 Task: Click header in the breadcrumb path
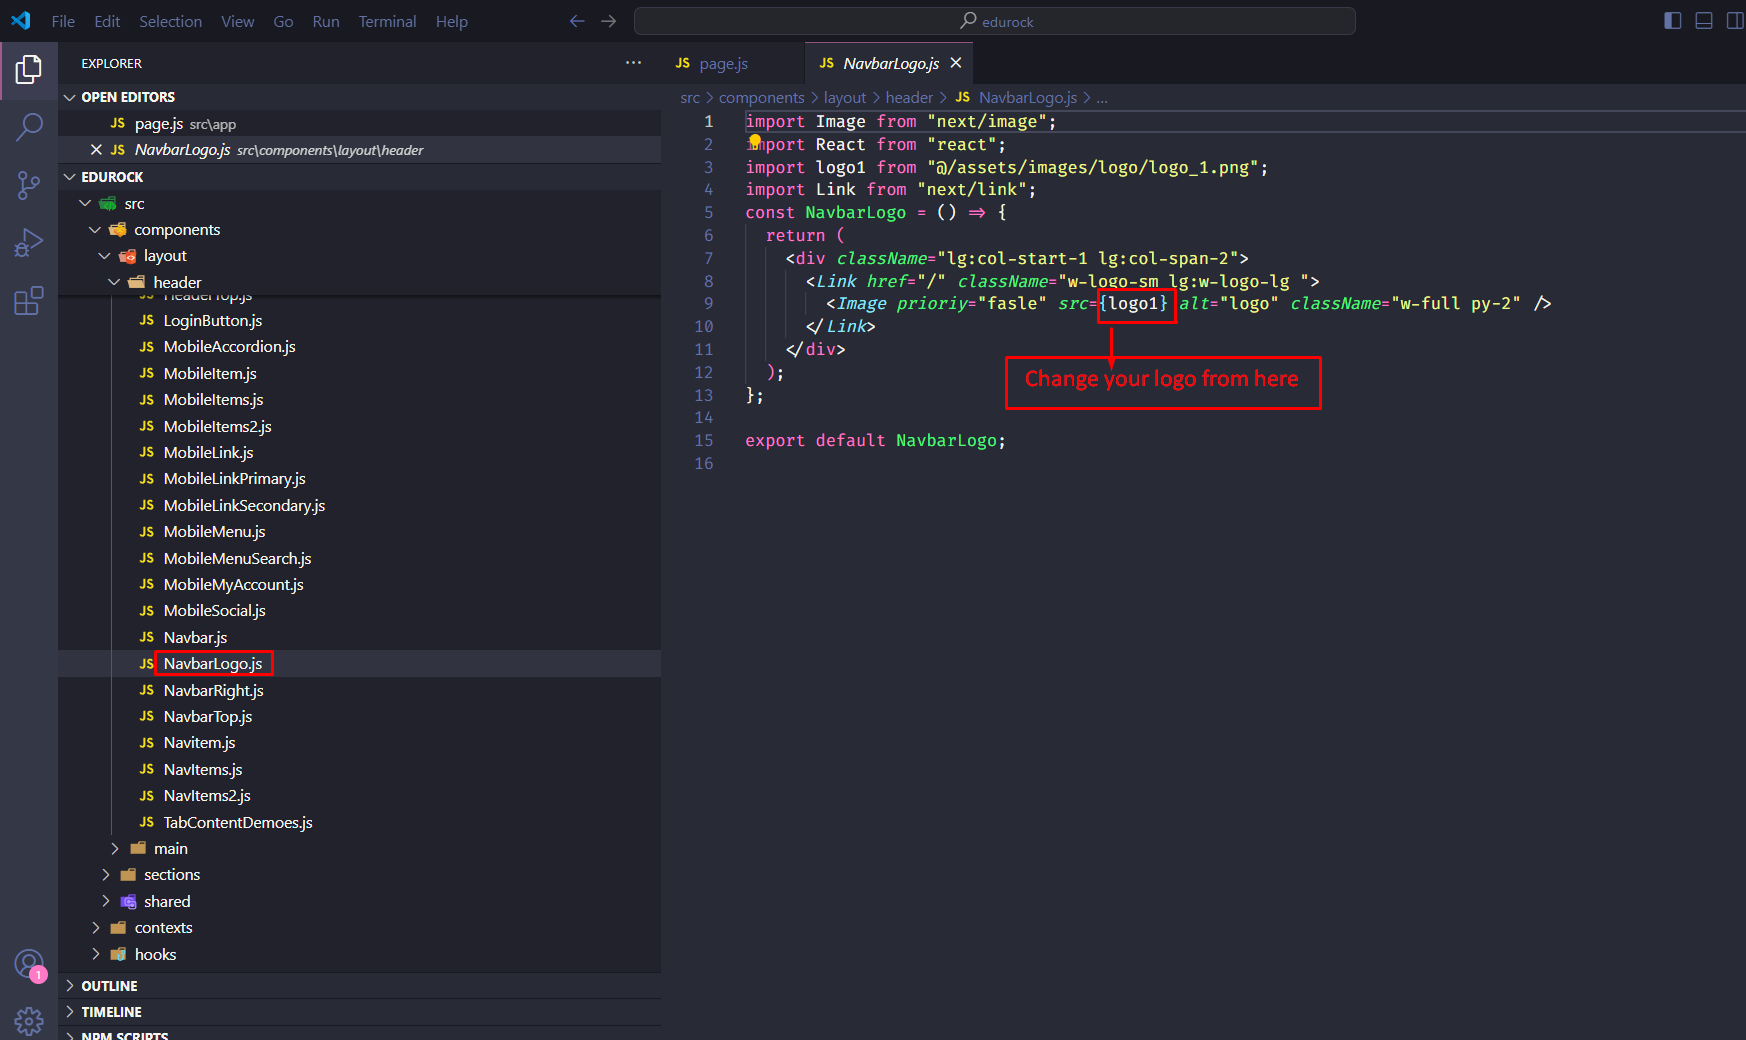tap(909, 97)
